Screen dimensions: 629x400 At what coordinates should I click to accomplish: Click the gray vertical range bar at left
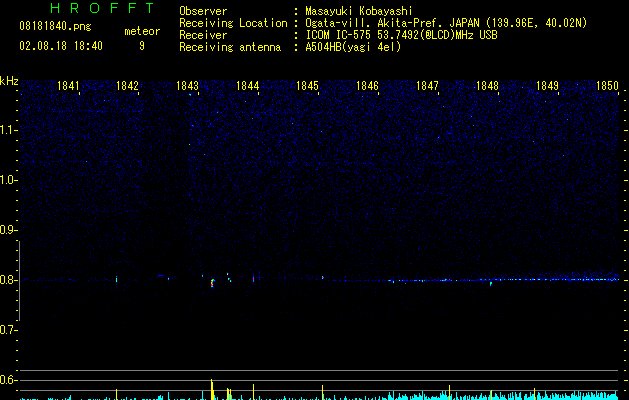(19, 281)
